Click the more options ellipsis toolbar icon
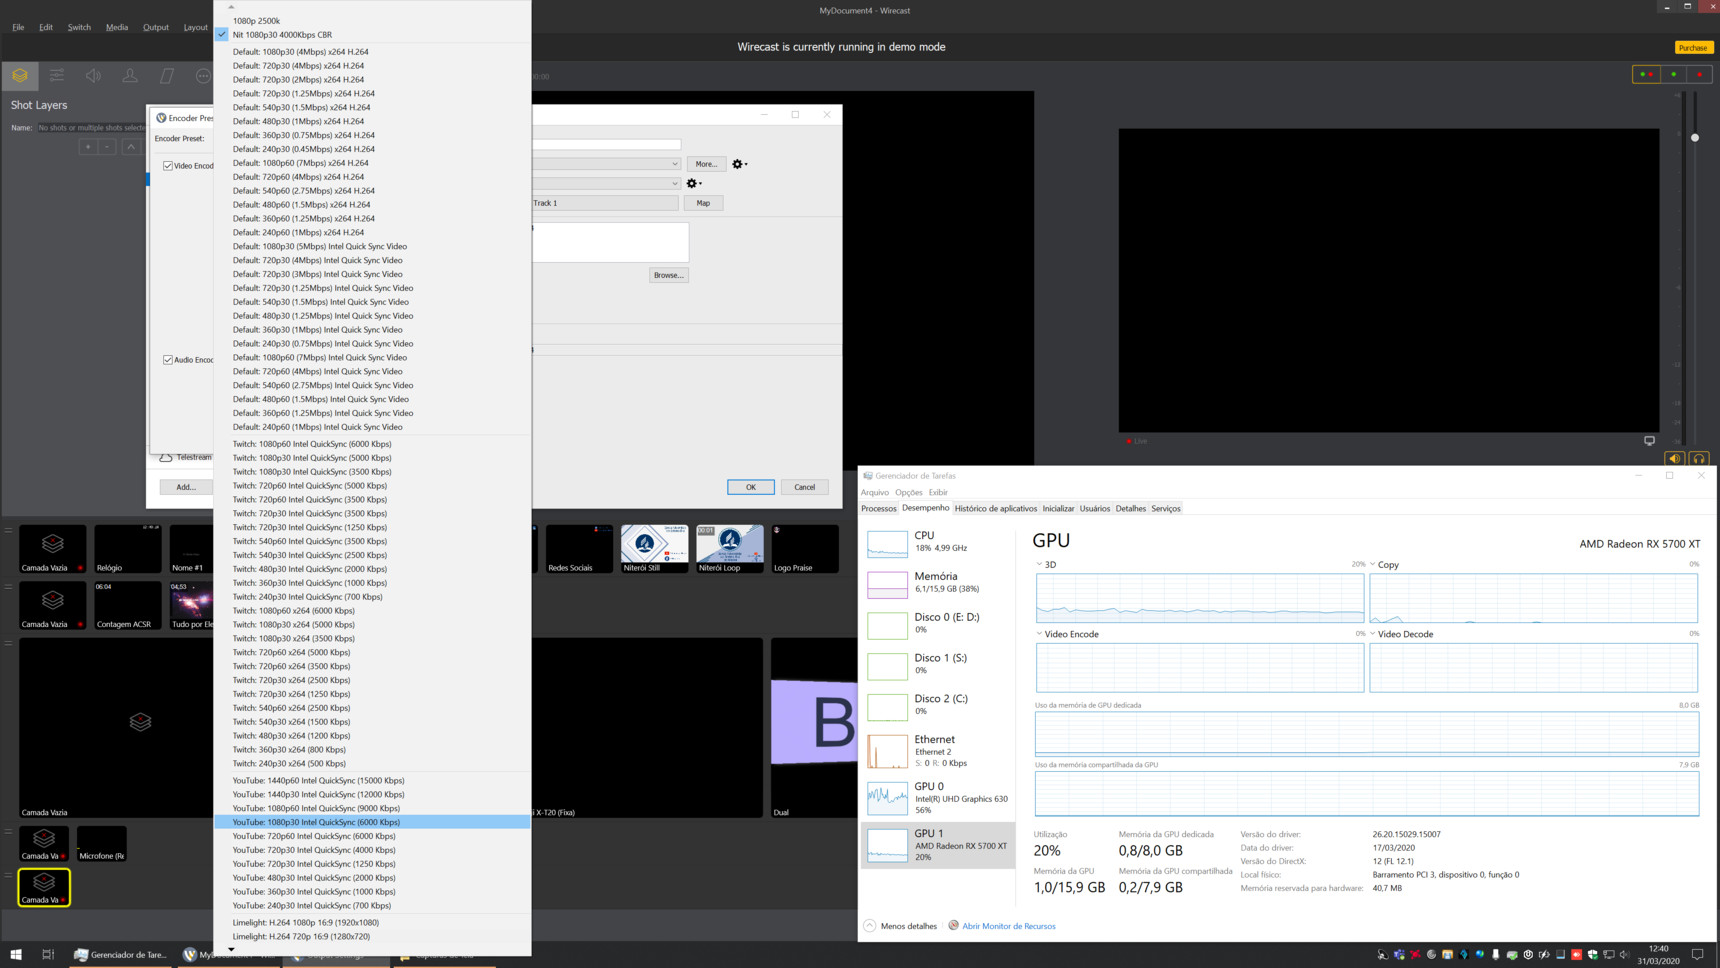 (x=203, y=76)
